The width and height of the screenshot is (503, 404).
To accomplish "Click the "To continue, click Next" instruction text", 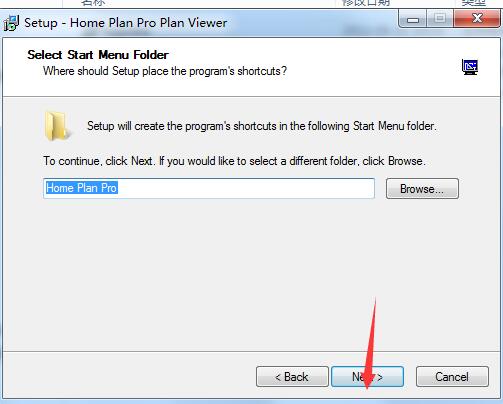I will 234,161.
